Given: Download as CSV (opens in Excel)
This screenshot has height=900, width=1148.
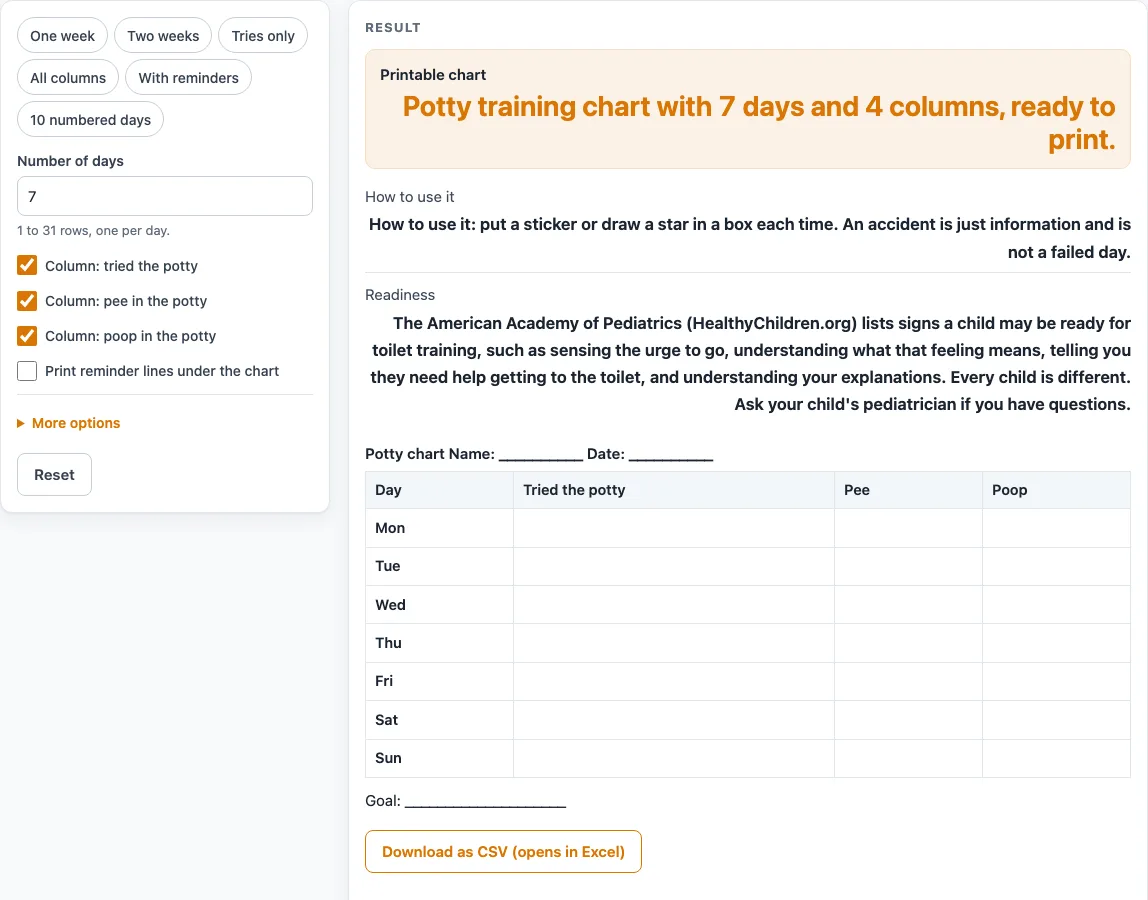Looking at the screenshot, I should pyautogui.click(x=503, y=852).
